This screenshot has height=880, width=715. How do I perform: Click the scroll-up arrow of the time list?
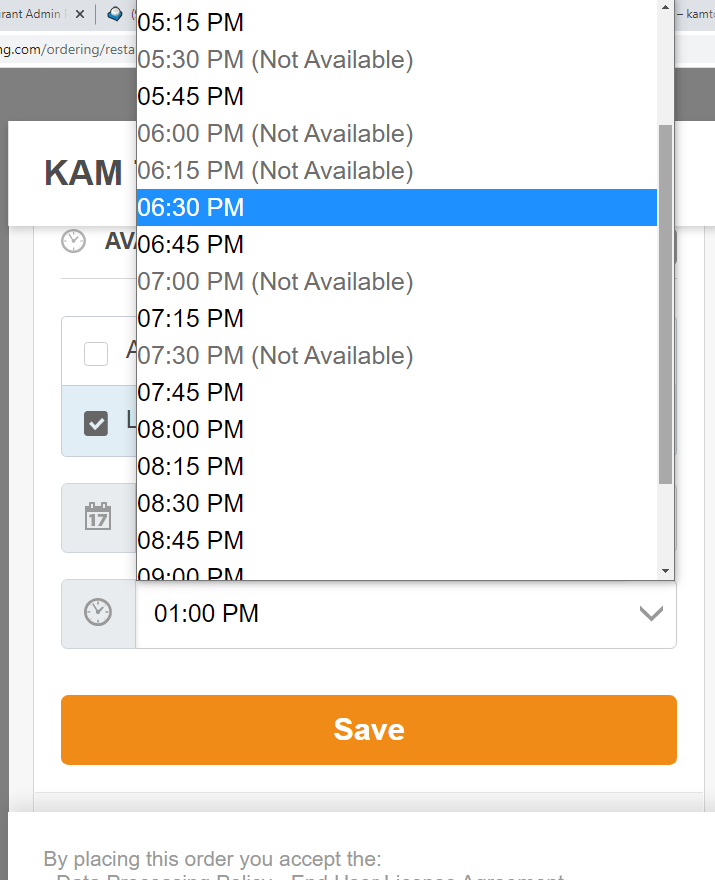[x=666, y=6]
